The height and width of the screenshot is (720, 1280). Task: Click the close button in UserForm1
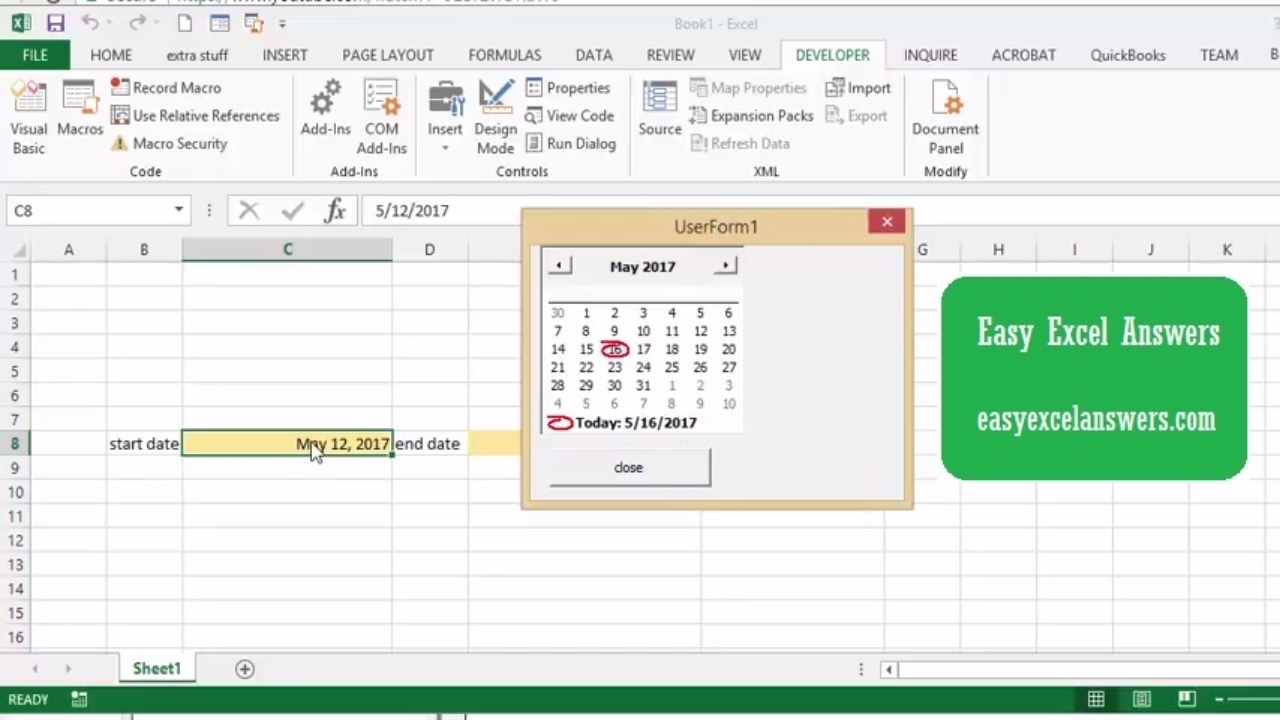(630, 468)
